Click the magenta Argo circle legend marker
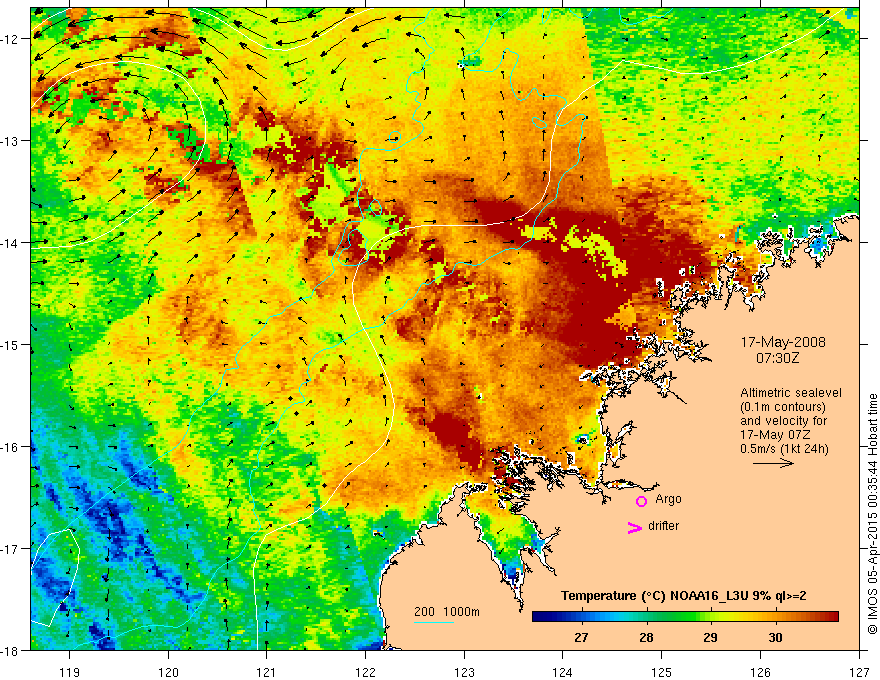This screenshot has width=880, height=680. point(641,501)
